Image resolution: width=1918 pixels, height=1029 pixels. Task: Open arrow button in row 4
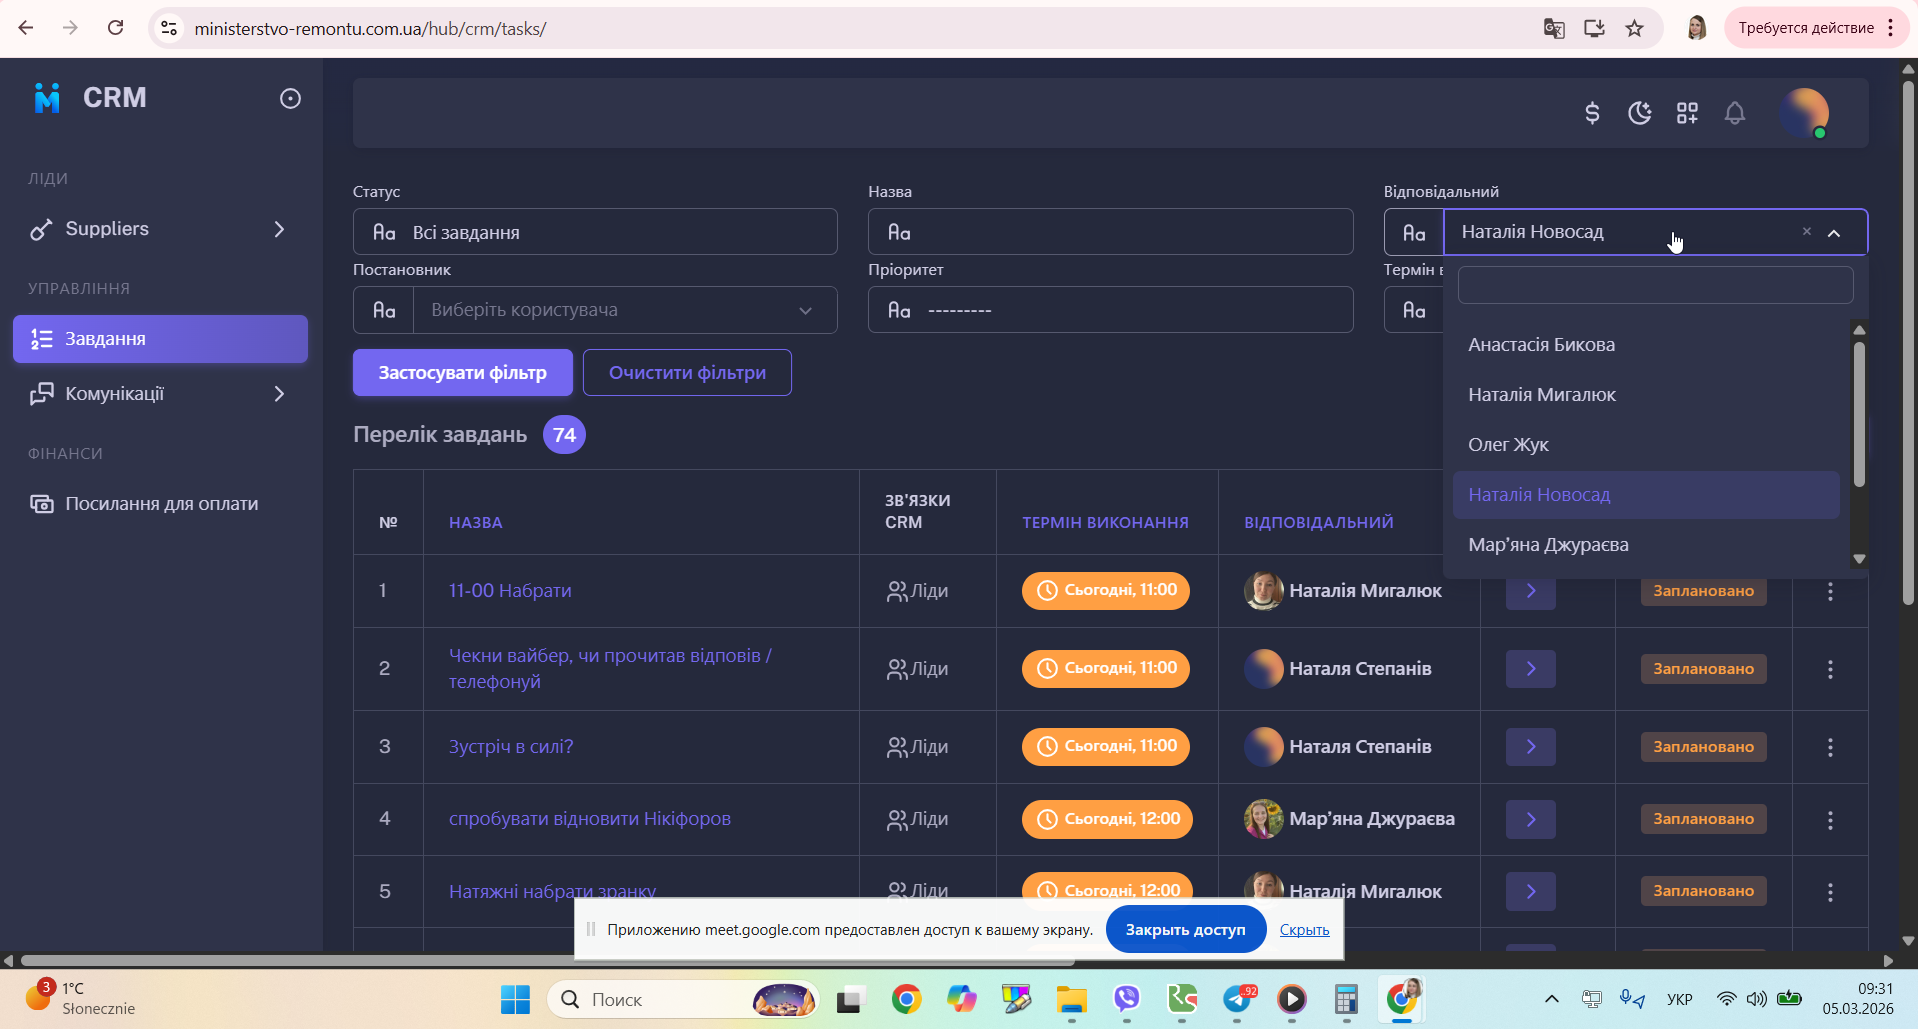tap(1531, 819)
